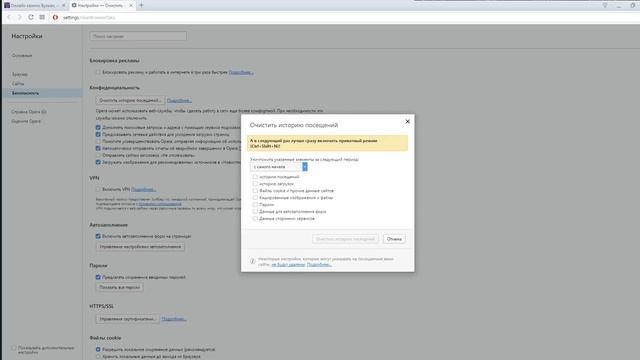640x360 pixels.
Task: Toggle the enable form autofill checkbox
Action: click(98, 236)
